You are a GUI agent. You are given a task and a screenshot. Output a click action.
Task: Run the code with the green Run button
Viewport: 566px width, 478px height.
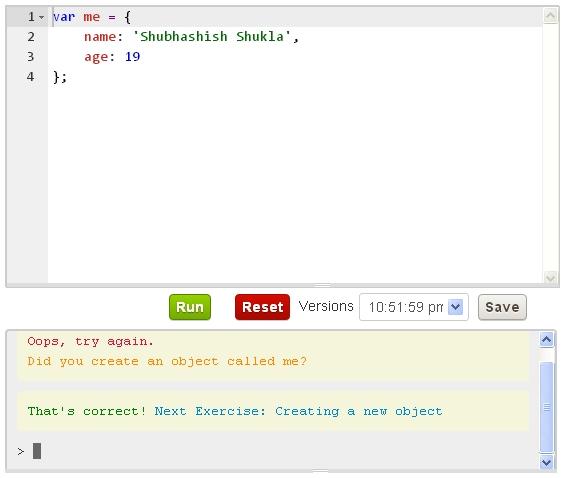click(190, 307)
